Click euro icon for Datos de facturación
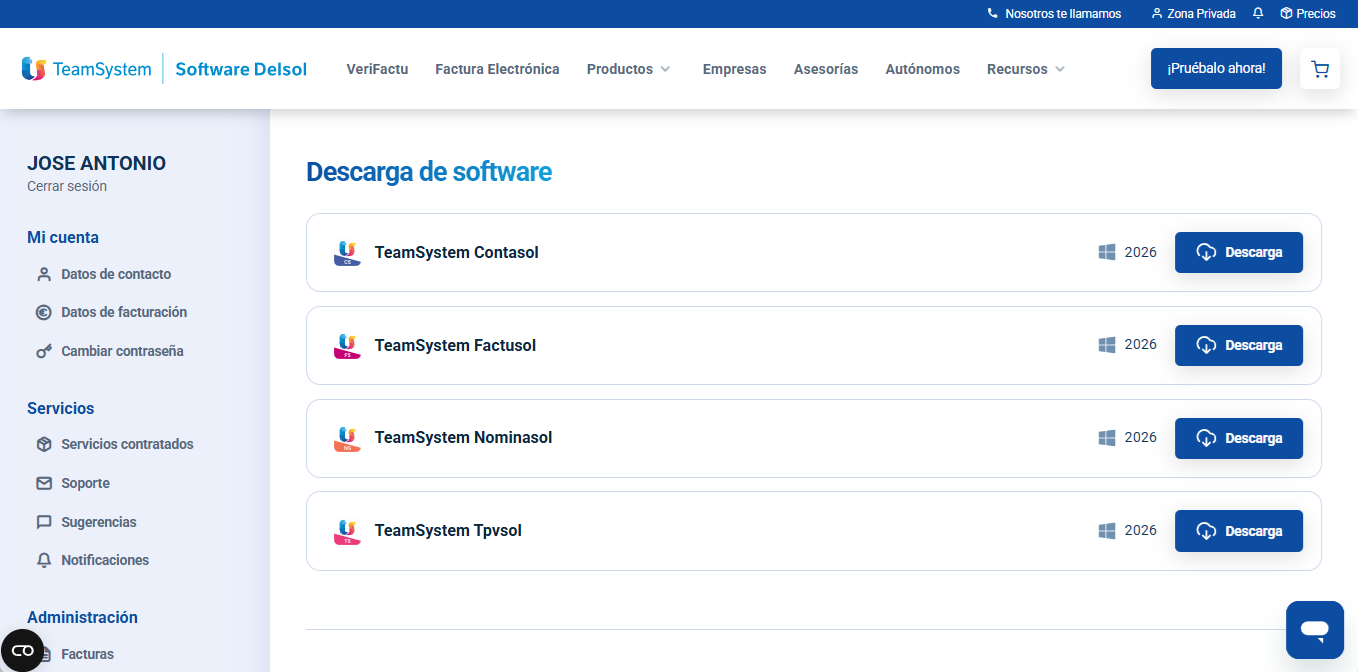 coord(44,312)
